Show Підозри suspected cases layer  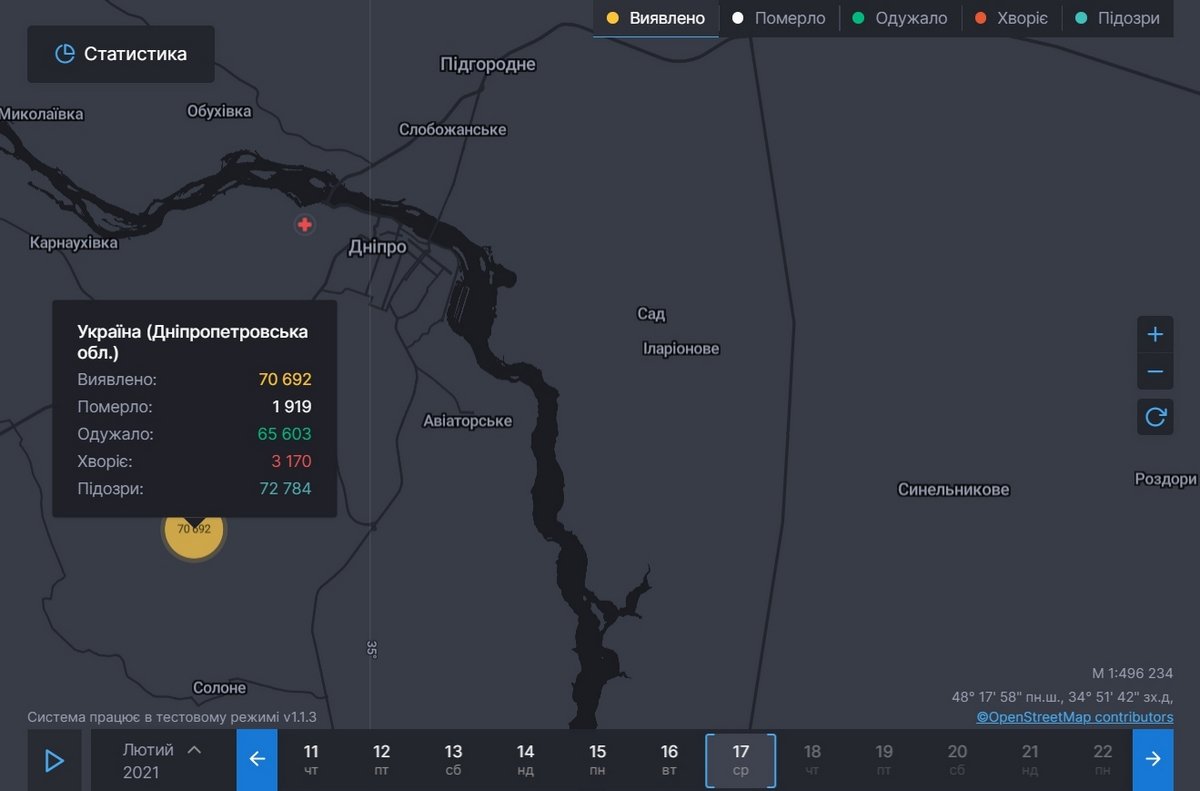pos(1117,18)
